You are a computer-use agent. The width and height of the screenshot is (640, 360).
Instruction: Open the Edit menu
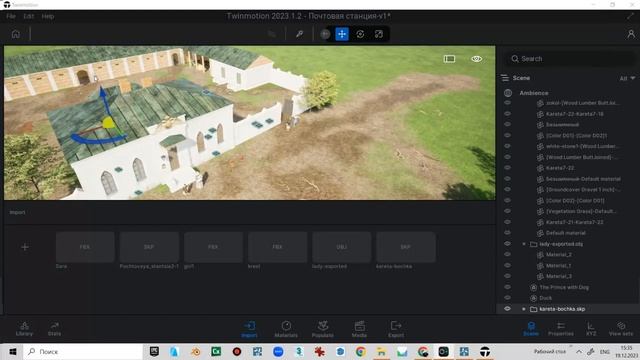29,16
